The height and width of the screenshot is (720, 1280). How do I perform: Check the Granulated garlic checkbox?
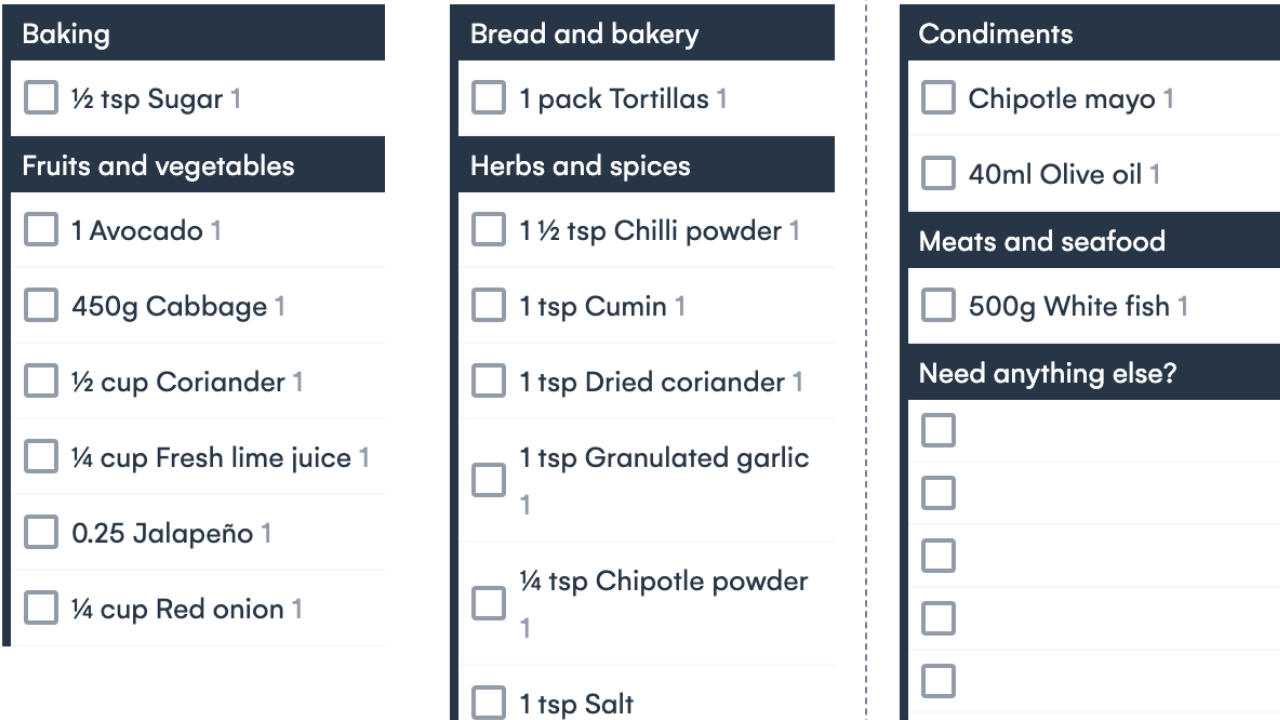(x=489, y=480)
